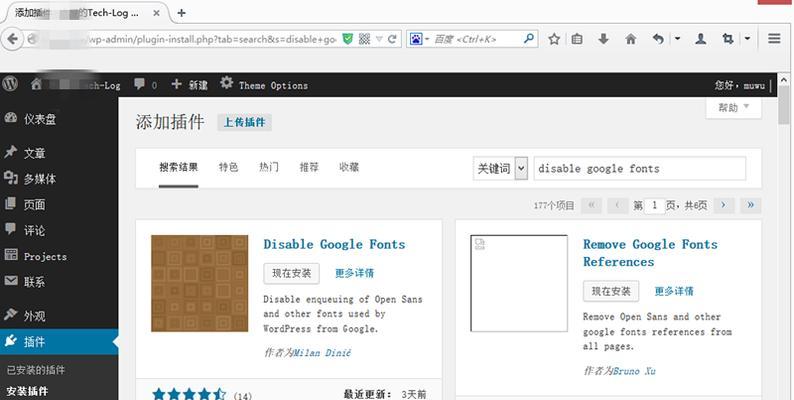Switch to the 推荐 tab
Image resolution: width=794 pixels, height=400 pixels.
click(309, 167)
